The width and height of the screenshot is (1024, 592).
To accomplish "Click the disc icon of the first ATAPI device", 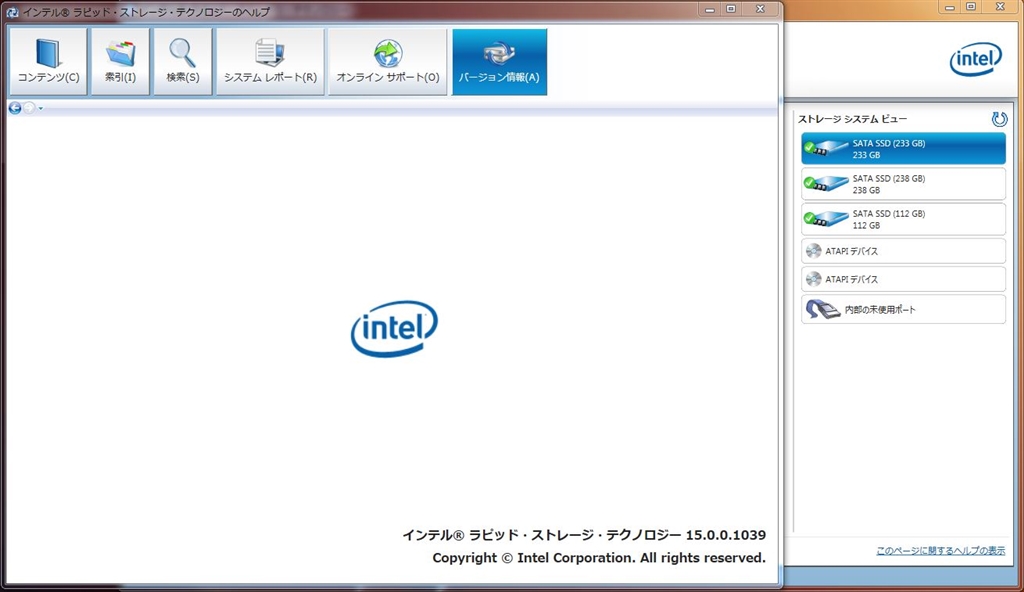I will [x=814, y=251].
